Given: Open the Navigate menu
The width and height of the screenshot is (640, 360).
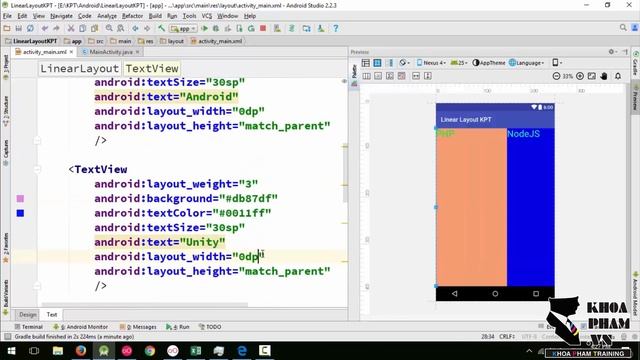Looking at the screenshot, I should click(x=61, y=16).
